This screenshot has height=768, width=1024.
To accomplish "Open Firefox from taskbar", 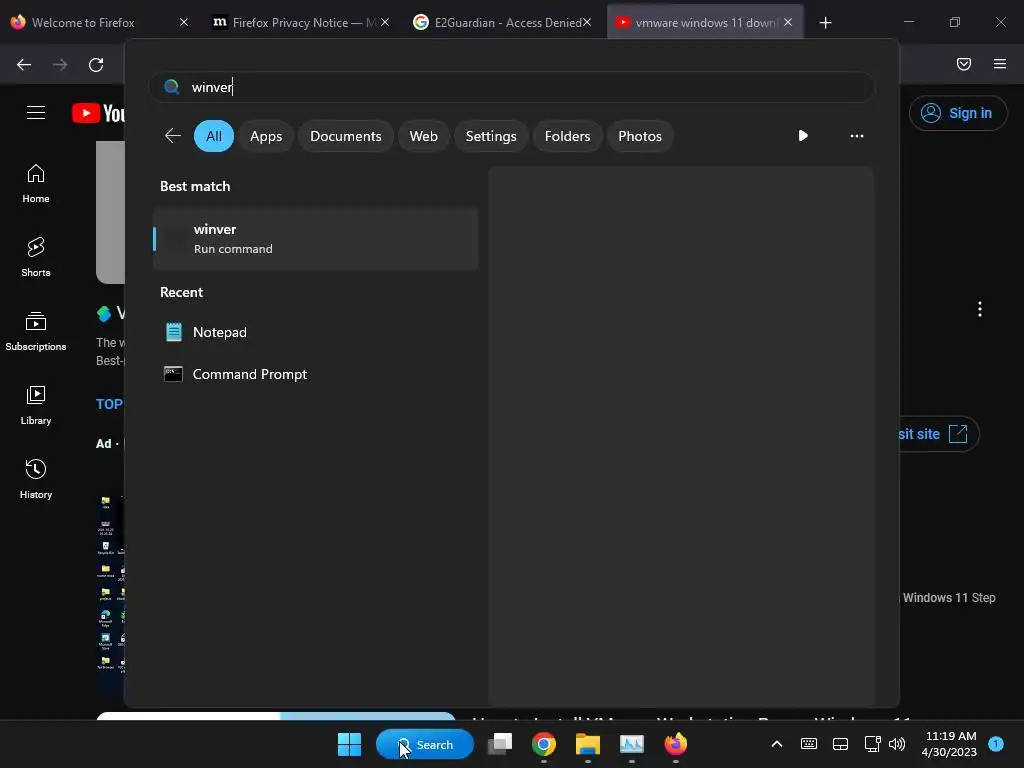I will (675, 744).
